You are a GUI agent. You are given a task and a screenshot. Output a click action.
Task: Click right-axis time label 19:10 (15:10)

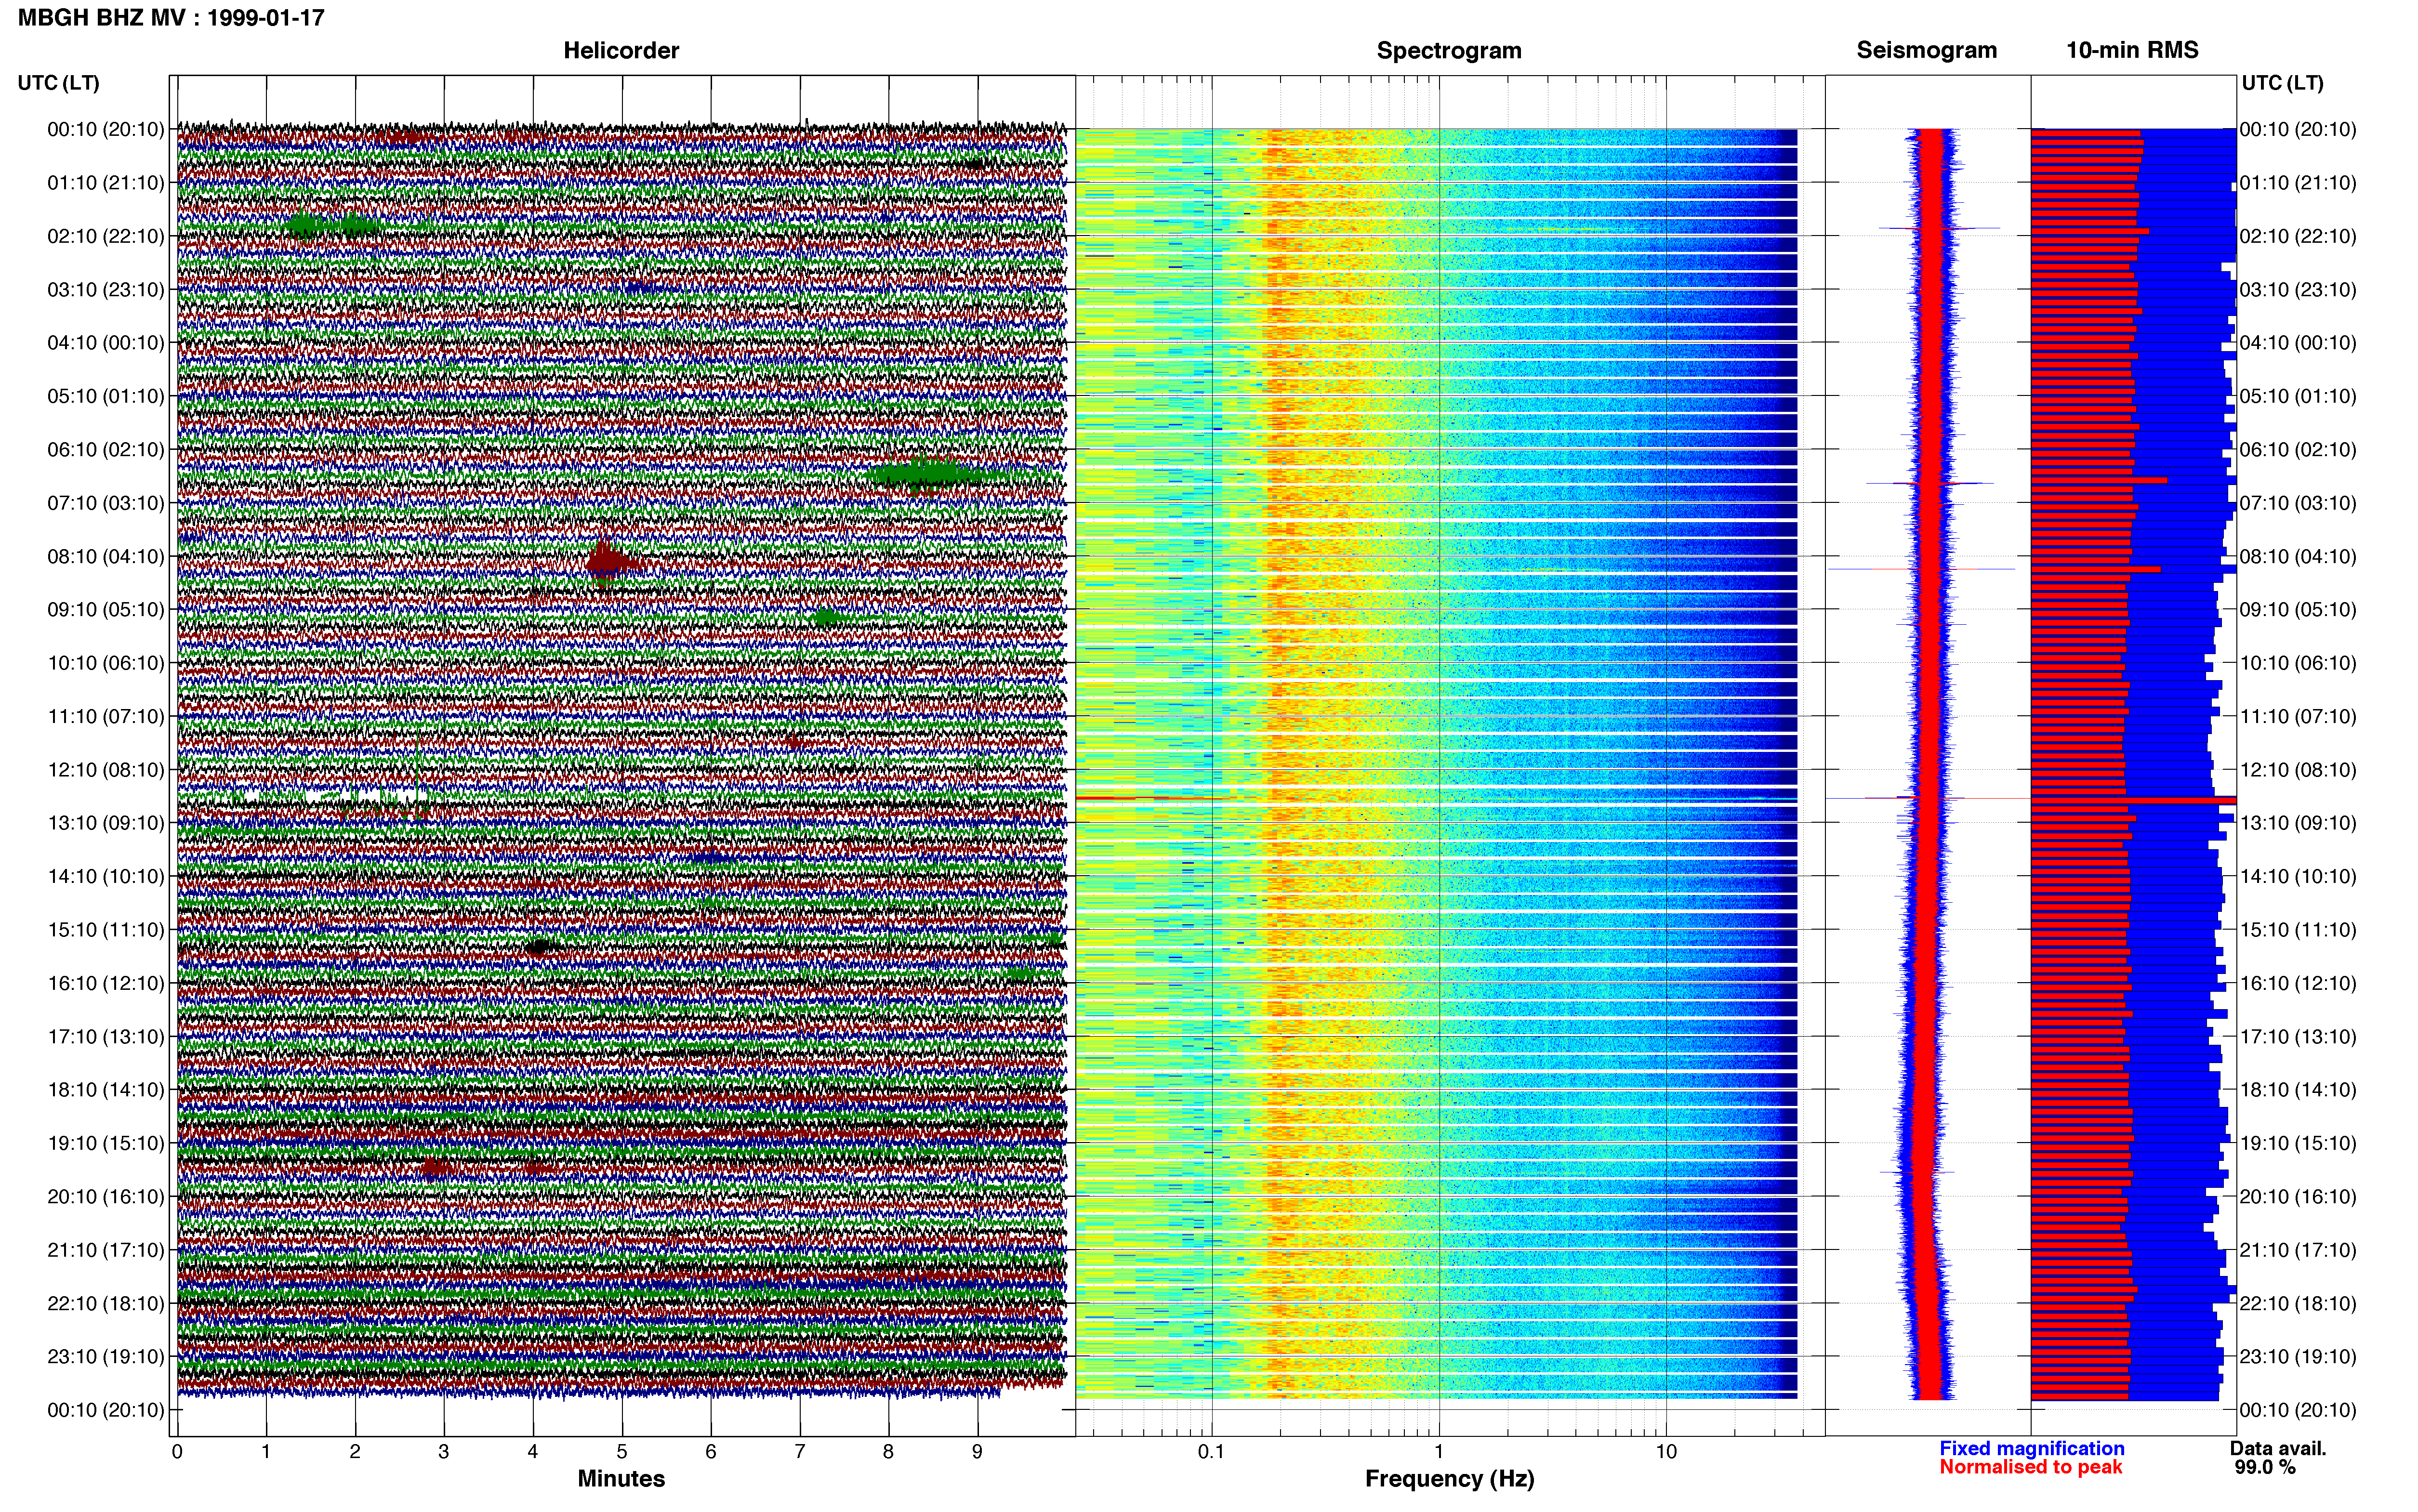[x=2298, y=1143]
